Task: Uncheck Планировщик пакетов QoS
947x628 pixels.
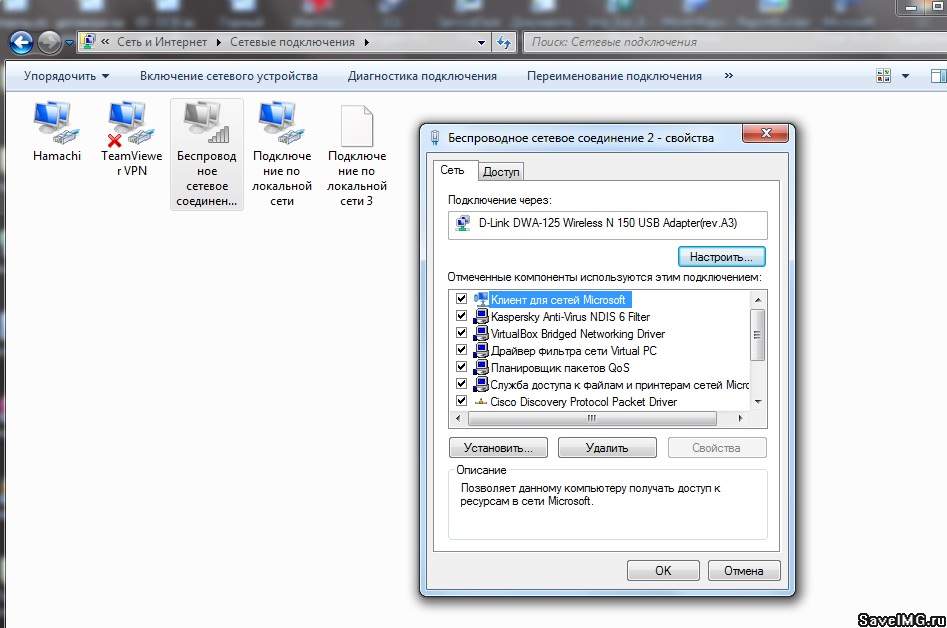Action: tap(461, 367)
